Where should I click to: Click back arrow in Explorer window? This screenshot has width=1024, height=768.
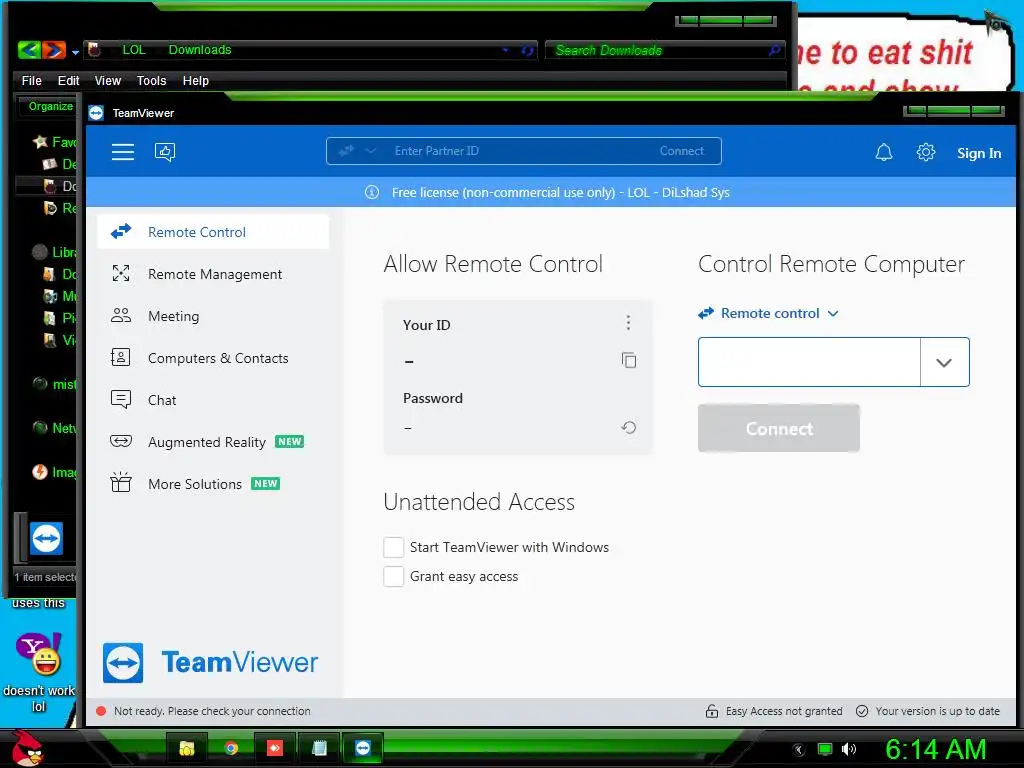29,50
